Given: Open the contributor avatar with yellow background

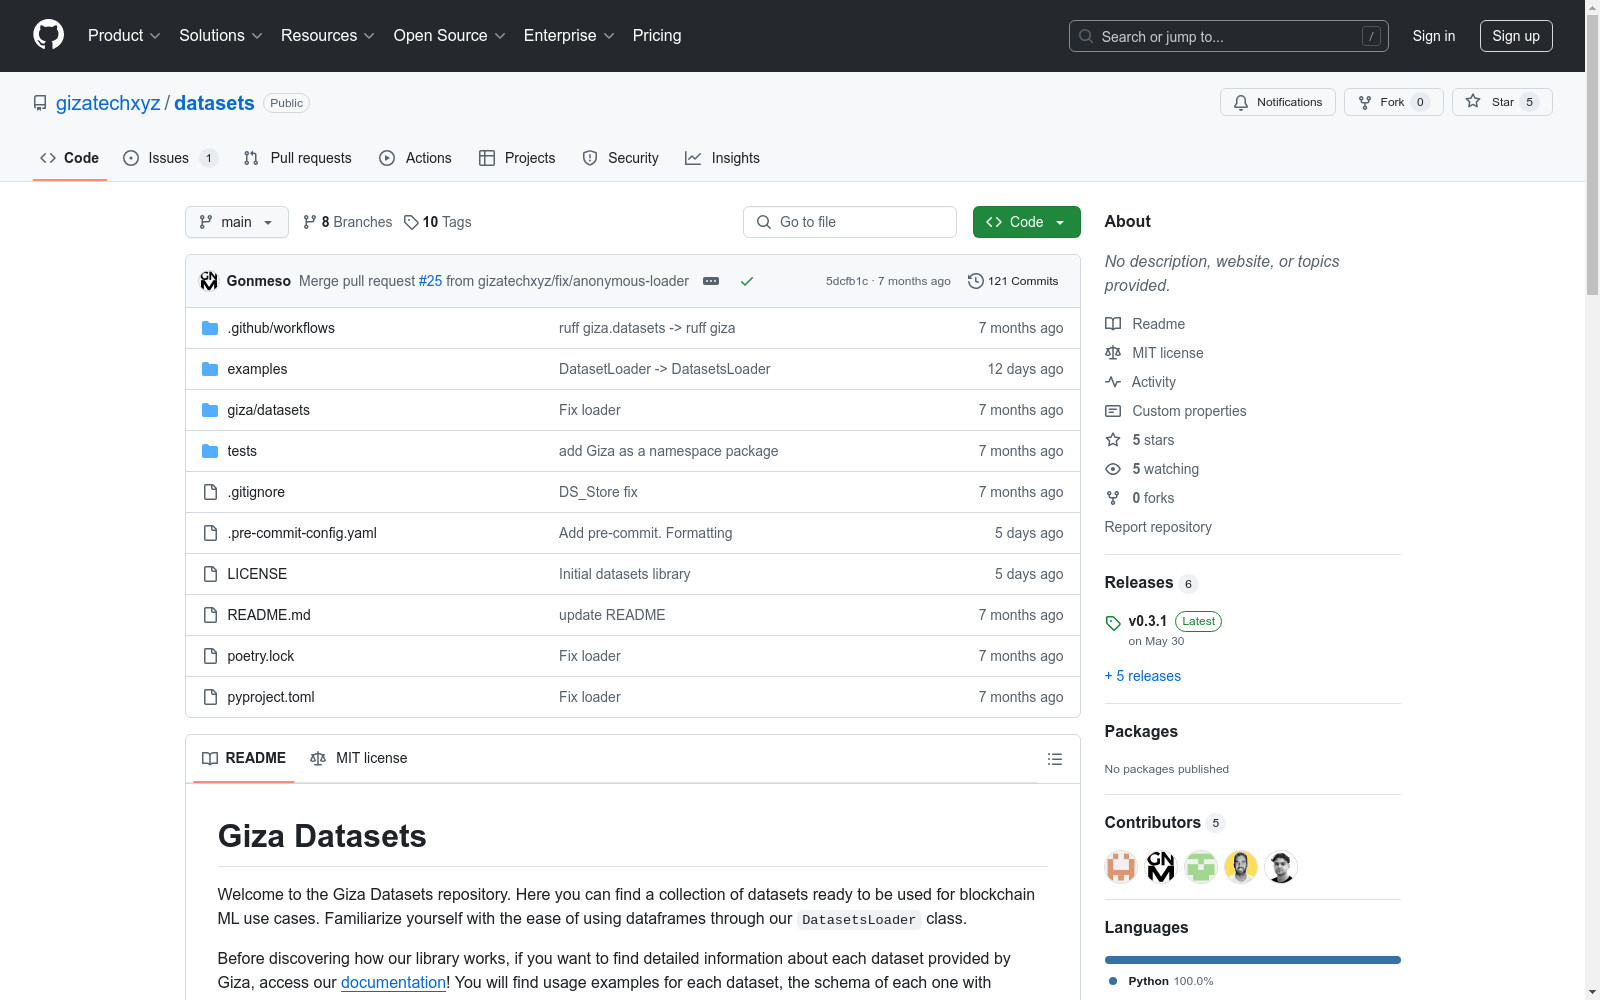Looking at the screenshot, I should 1241,867.
